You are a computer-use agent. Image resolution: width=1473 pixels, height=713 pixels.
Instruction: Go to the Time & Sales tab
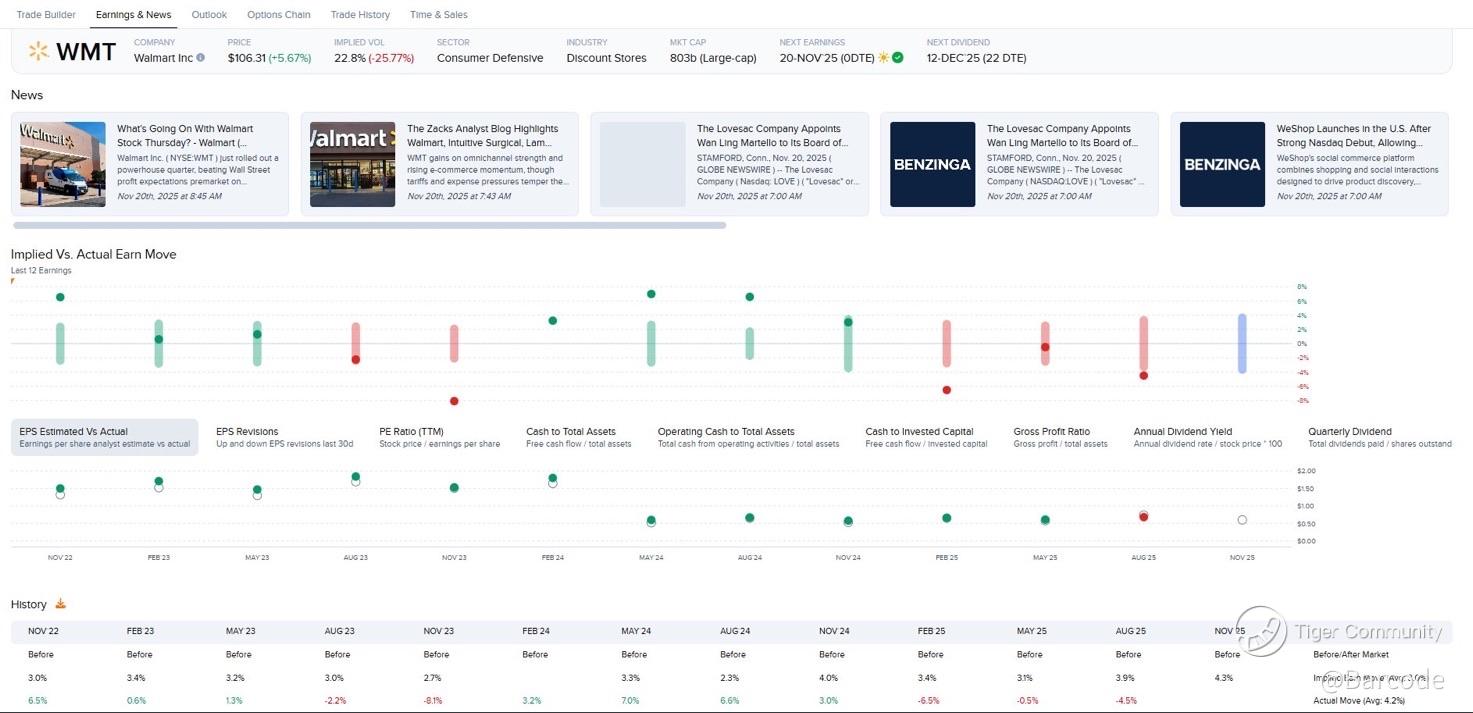438,15
